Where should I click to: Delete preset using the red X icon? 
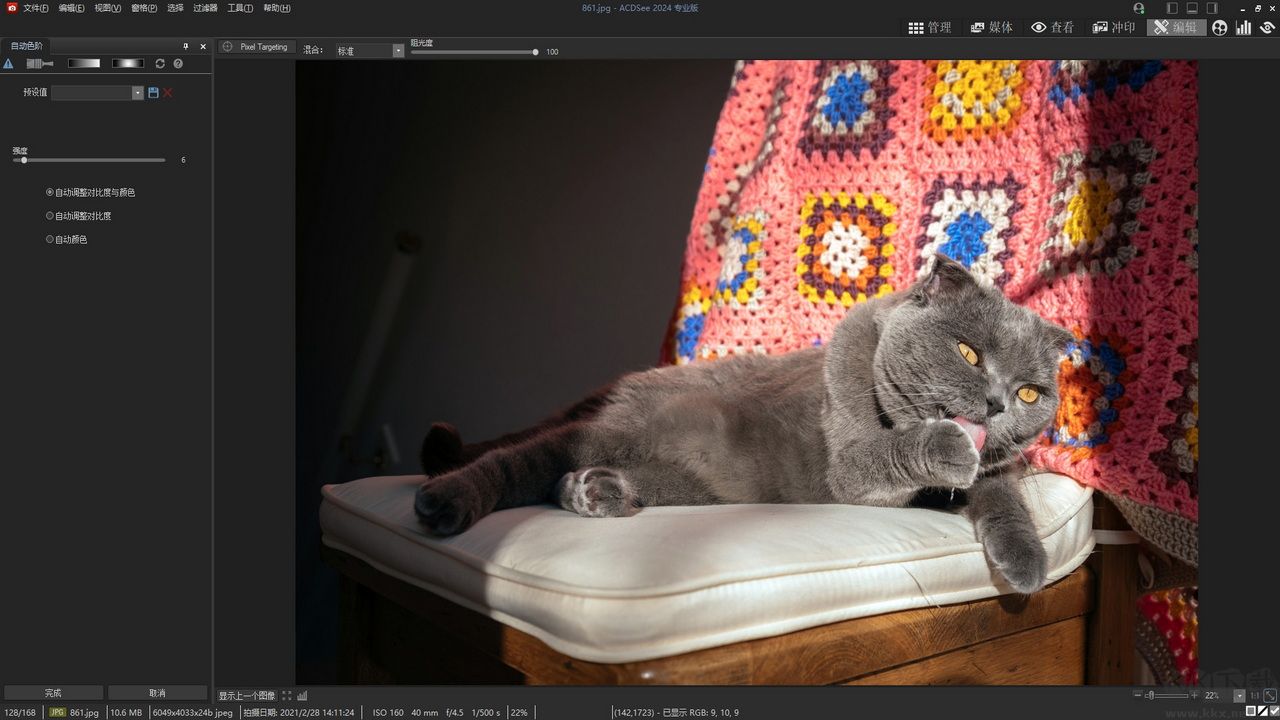pyautogui.click(x=168, y=92)
